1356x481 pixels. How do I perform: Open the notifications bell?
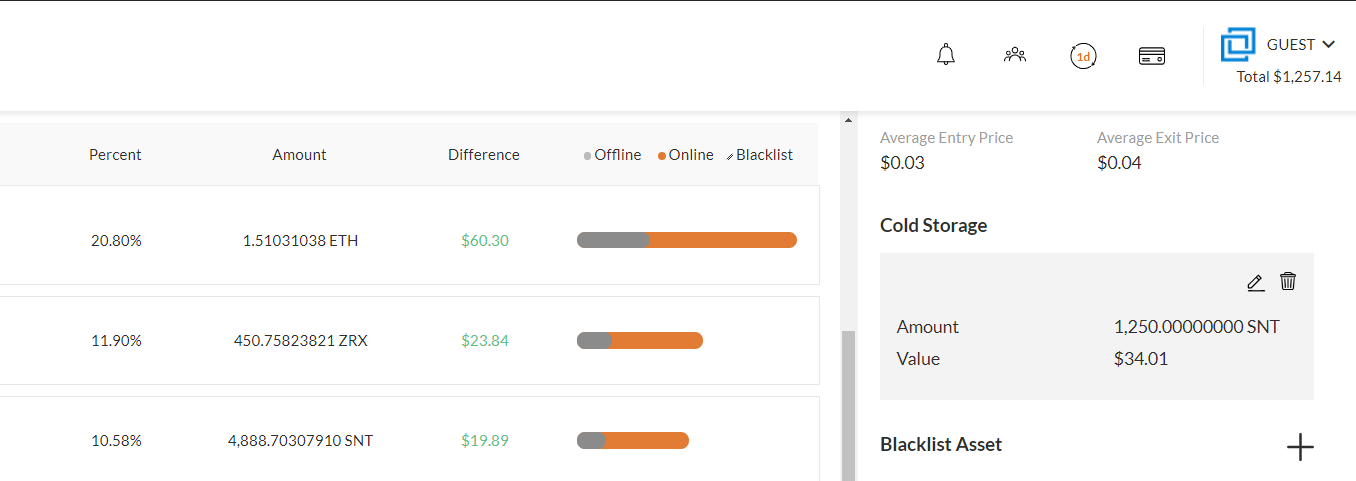(945, 55)
